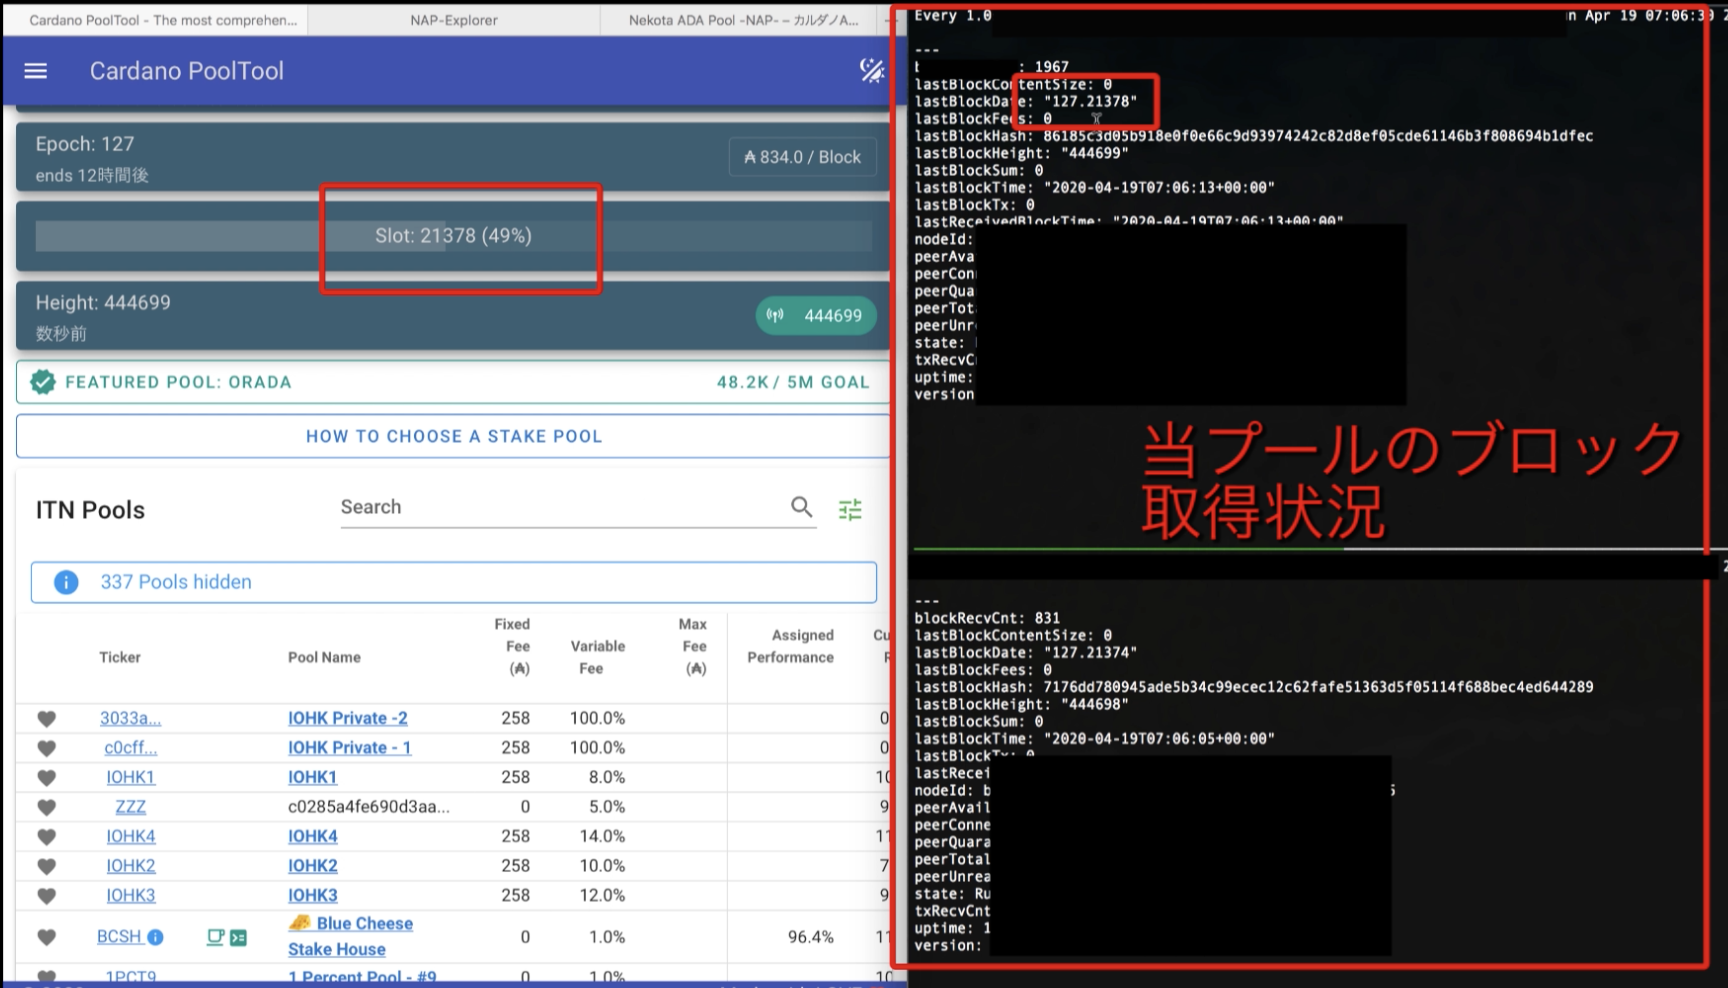The image size is (1728, 988).
Task: Sort by Assigned Performance column header
Action: pos(790,646)
